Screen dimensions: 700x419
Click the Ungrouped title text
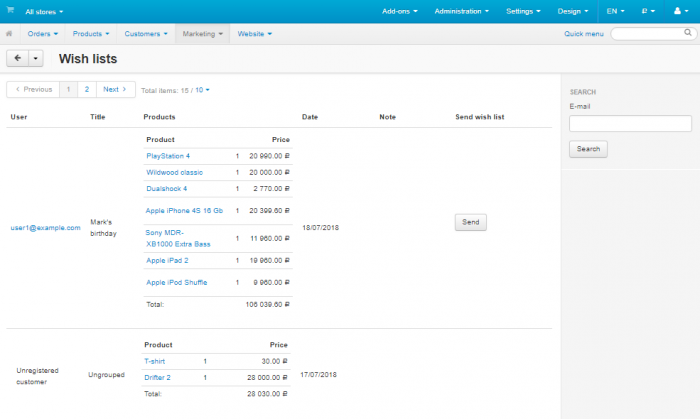pyautogui.click(x=106, y=375)
